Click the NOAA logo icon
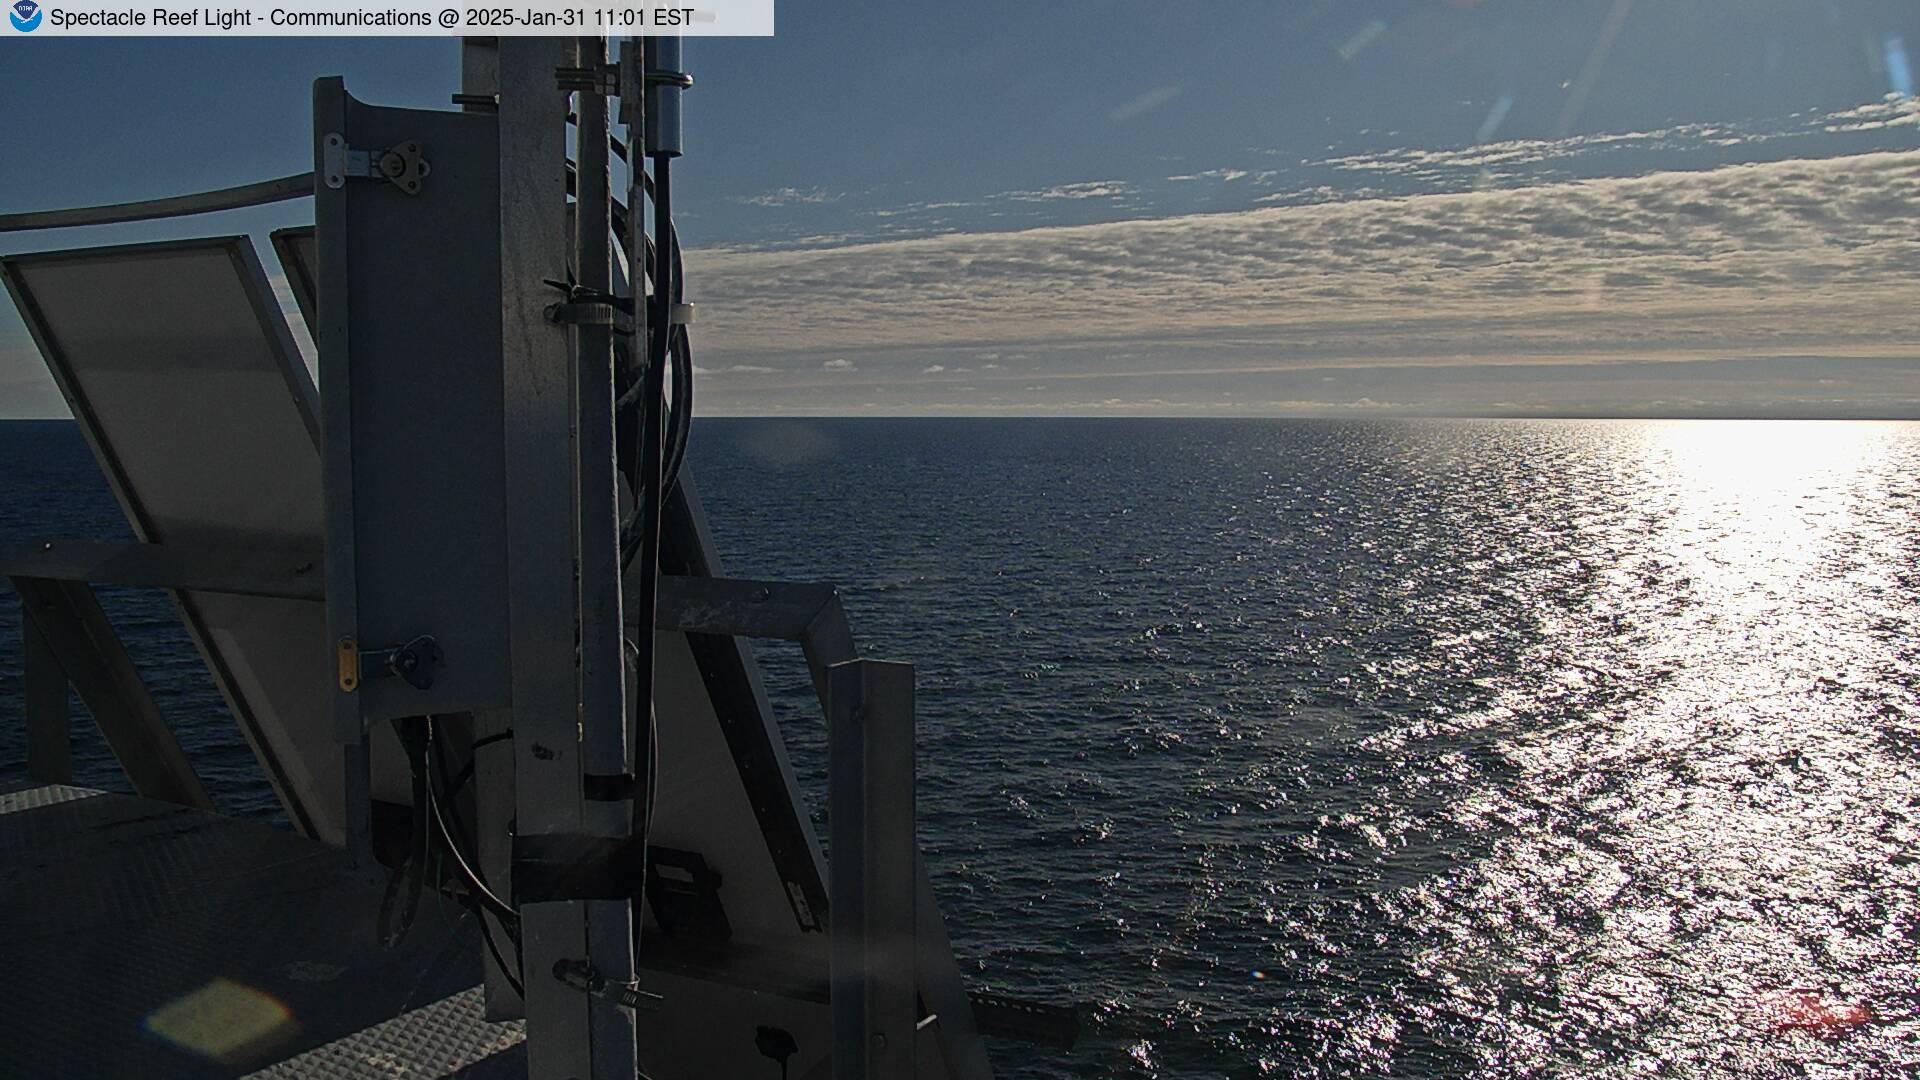The image size is (1920, 1080). [x=25, y=17]
